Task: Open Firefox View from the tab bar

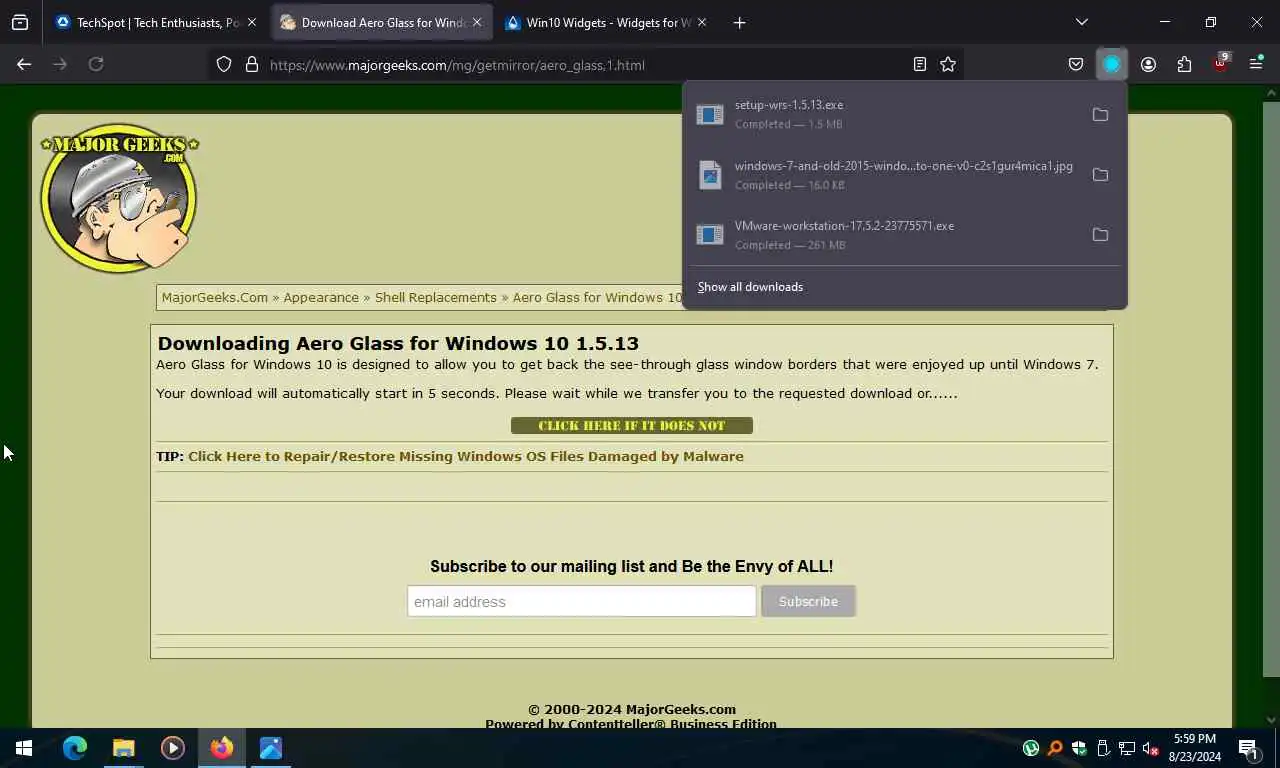Action: (x=20, y=22)
